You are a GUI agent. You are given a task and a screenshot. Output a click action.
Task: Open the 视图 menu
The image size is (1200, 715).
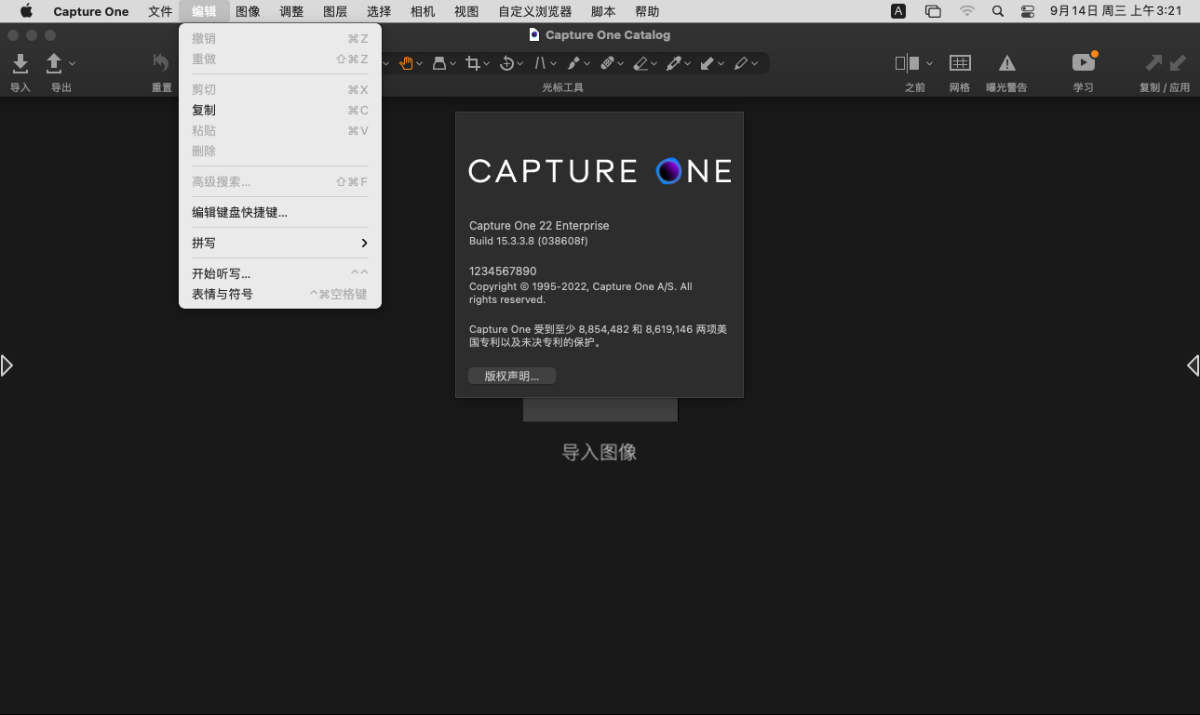point(466,11)
